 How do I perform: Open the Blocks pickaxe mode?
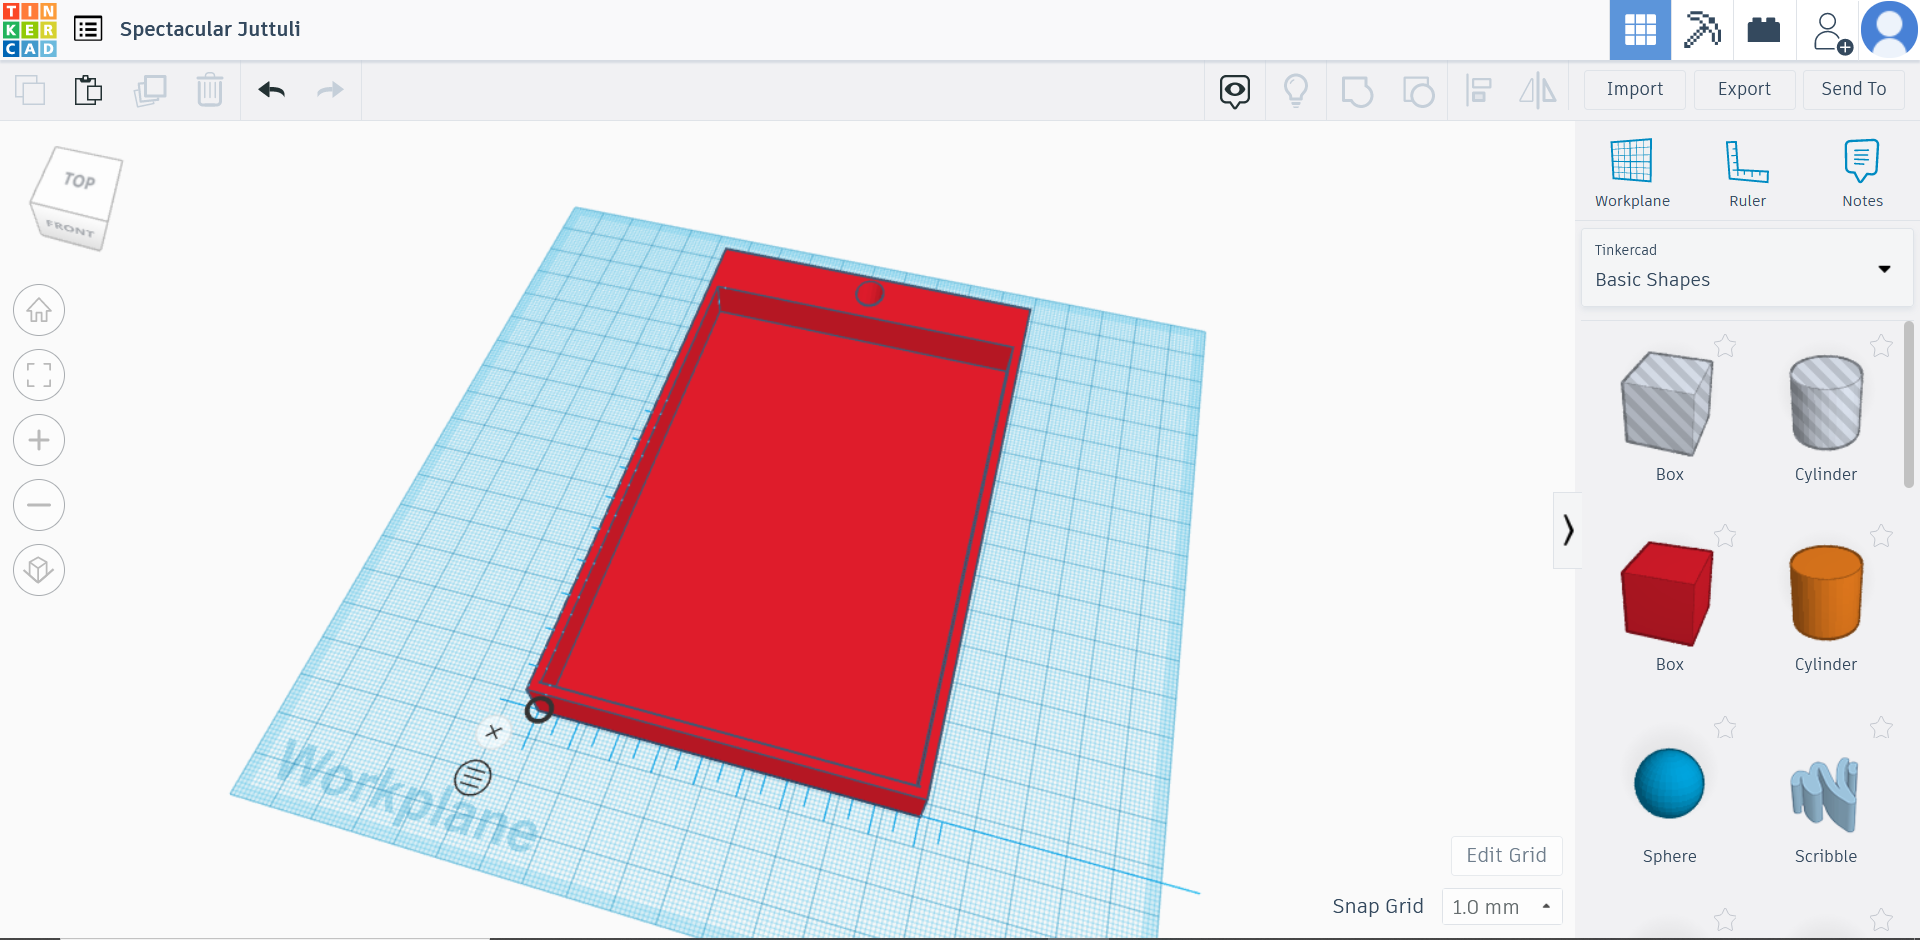(x=1702, y=30)
